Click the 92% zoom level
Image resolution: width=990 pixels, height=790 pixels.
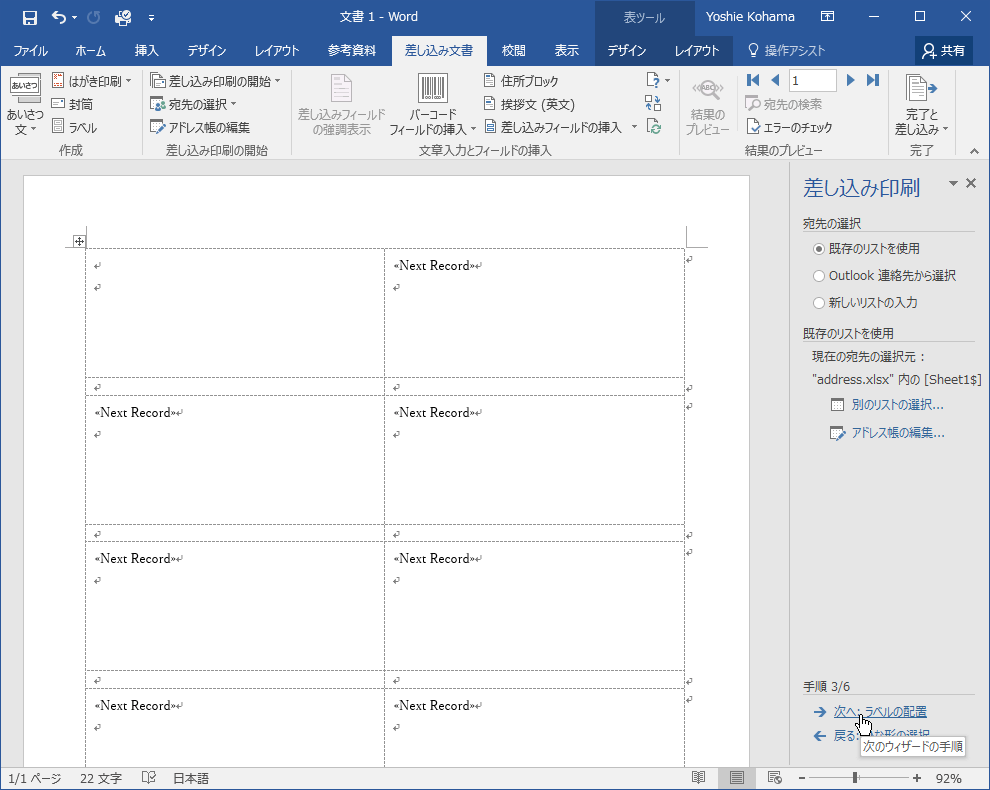(x=949, y=778)
